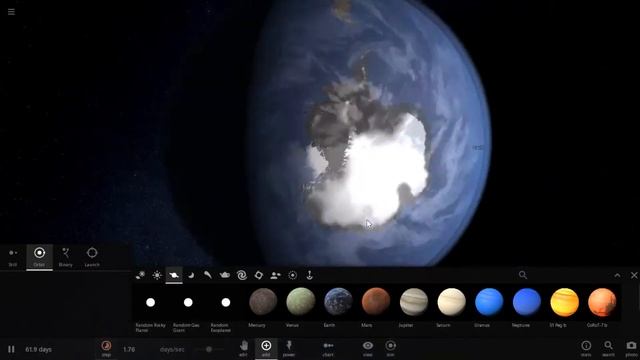This screenshot has width=640, height=360.
Task: Open the days/sec time unit selector
Action: 172,349
